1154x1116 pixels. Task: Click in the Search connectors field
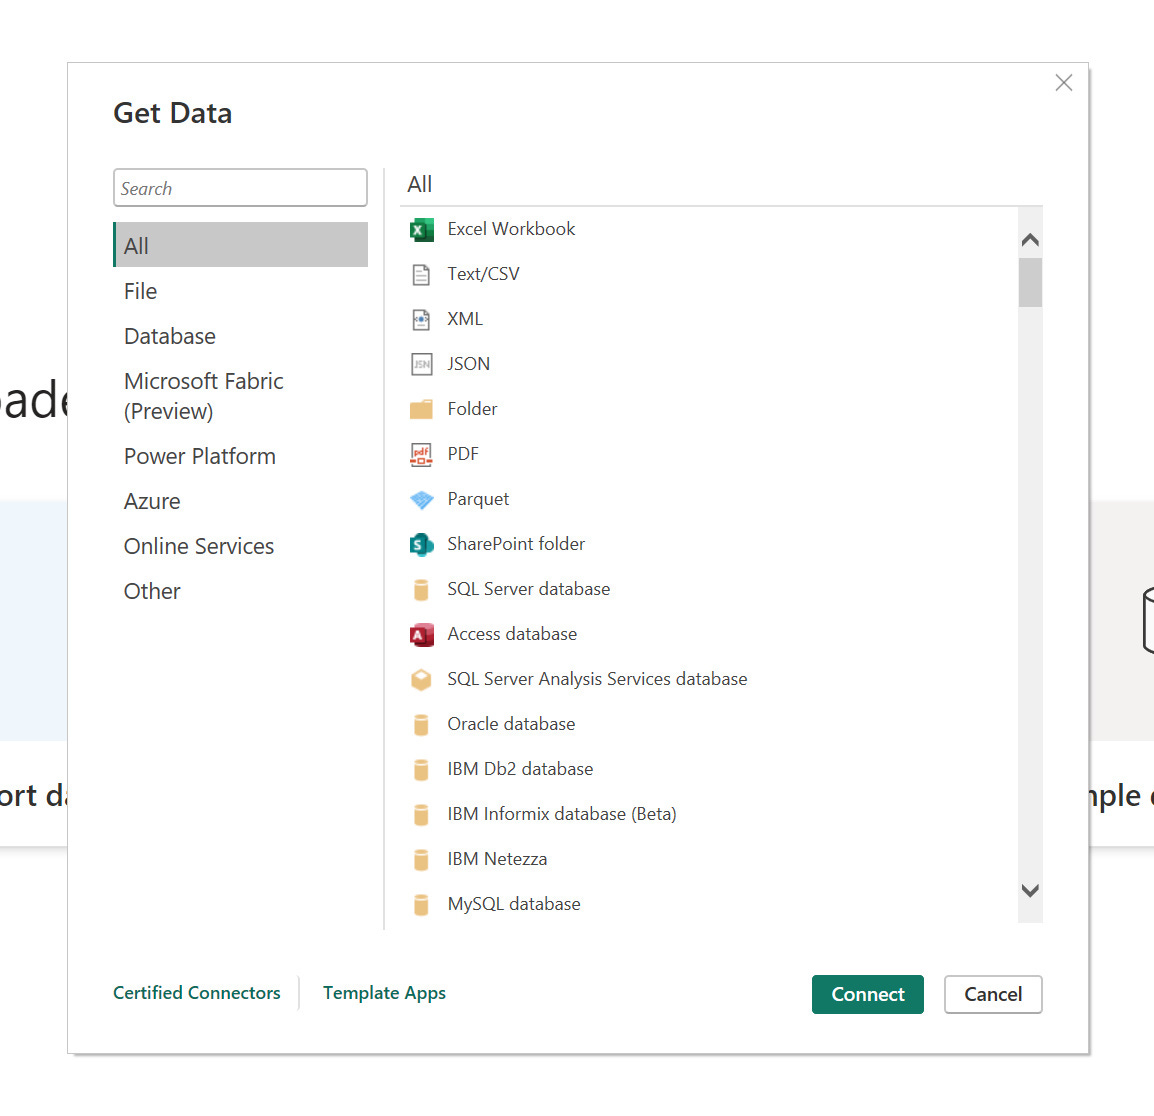pyautogui.click(x=240, y=188)
